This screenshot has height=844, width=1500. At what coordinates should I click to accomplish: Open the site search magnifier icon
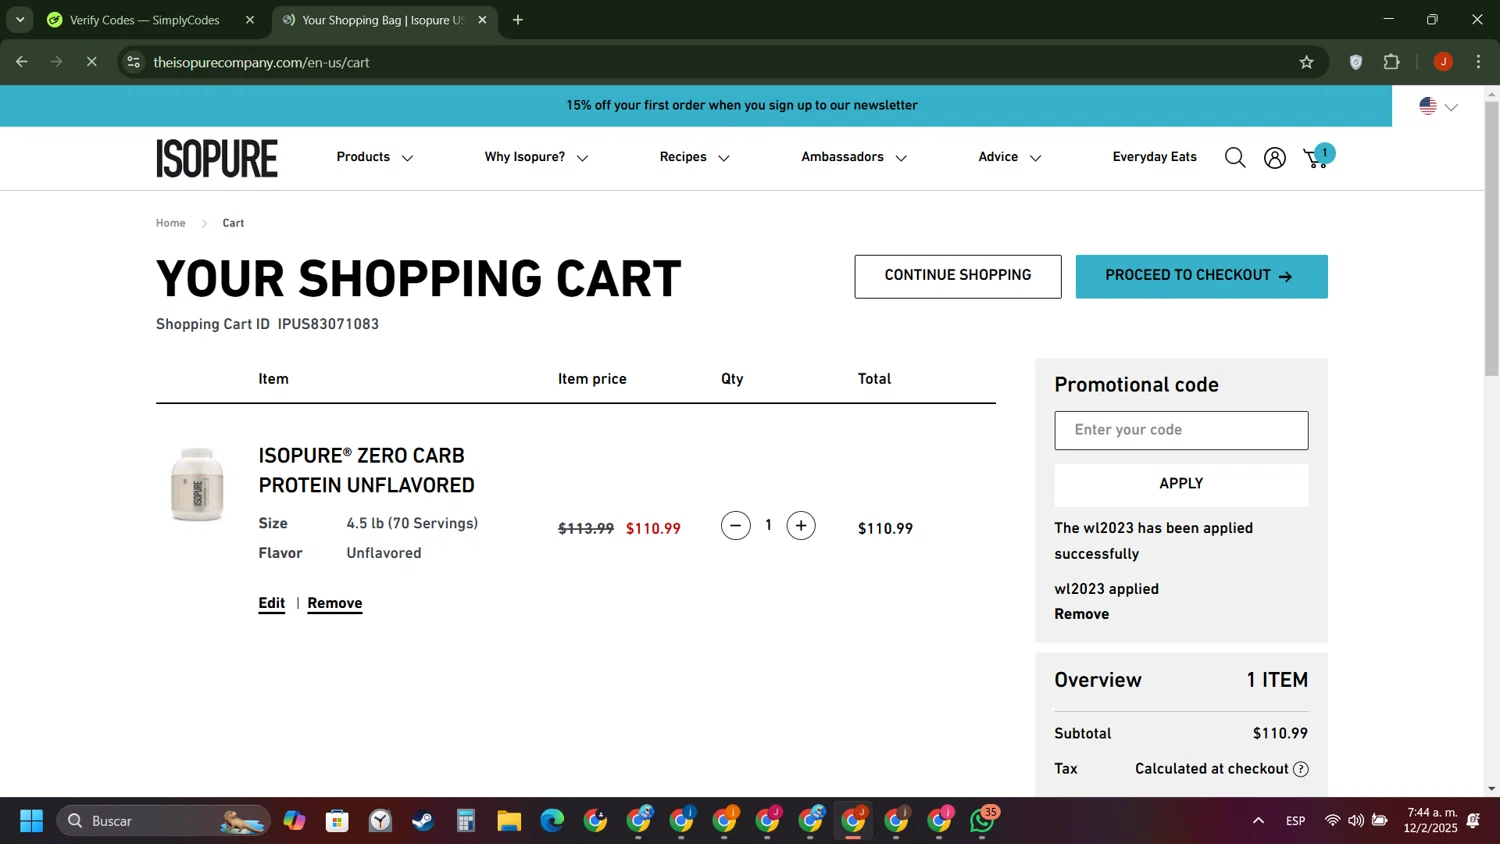pos(1235,158)
